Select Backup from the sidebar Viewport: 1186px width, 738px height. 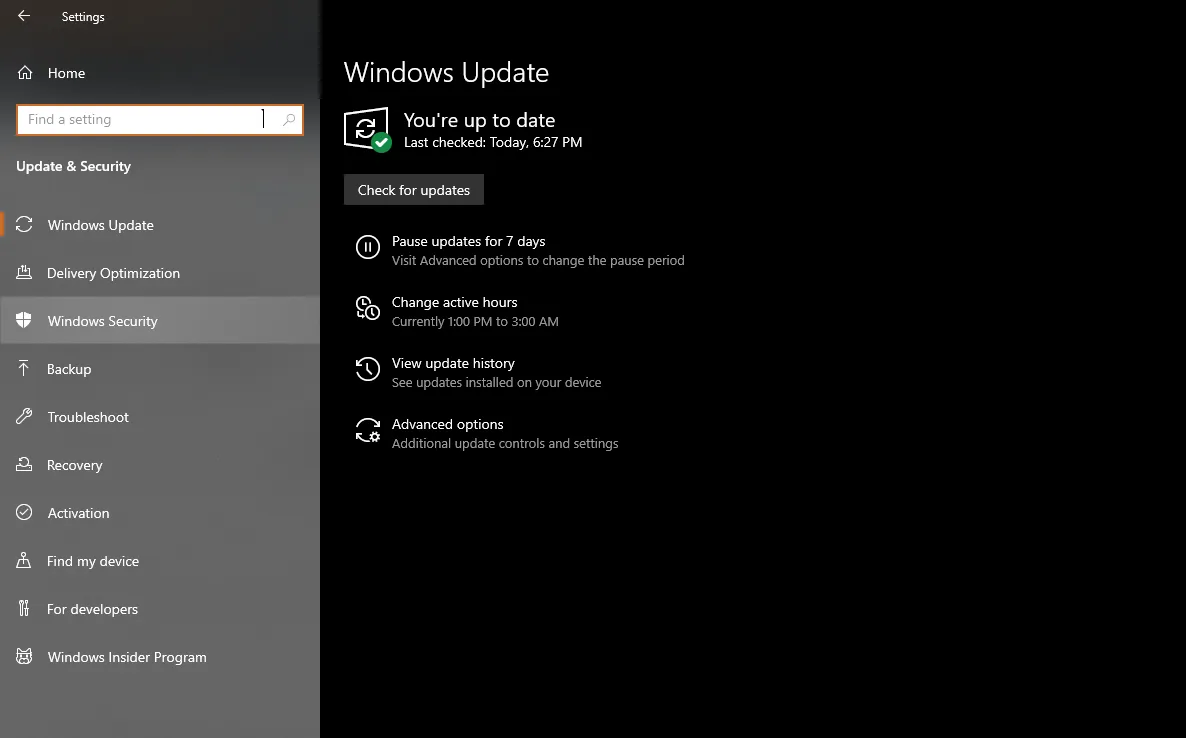[x=69, y=369]
